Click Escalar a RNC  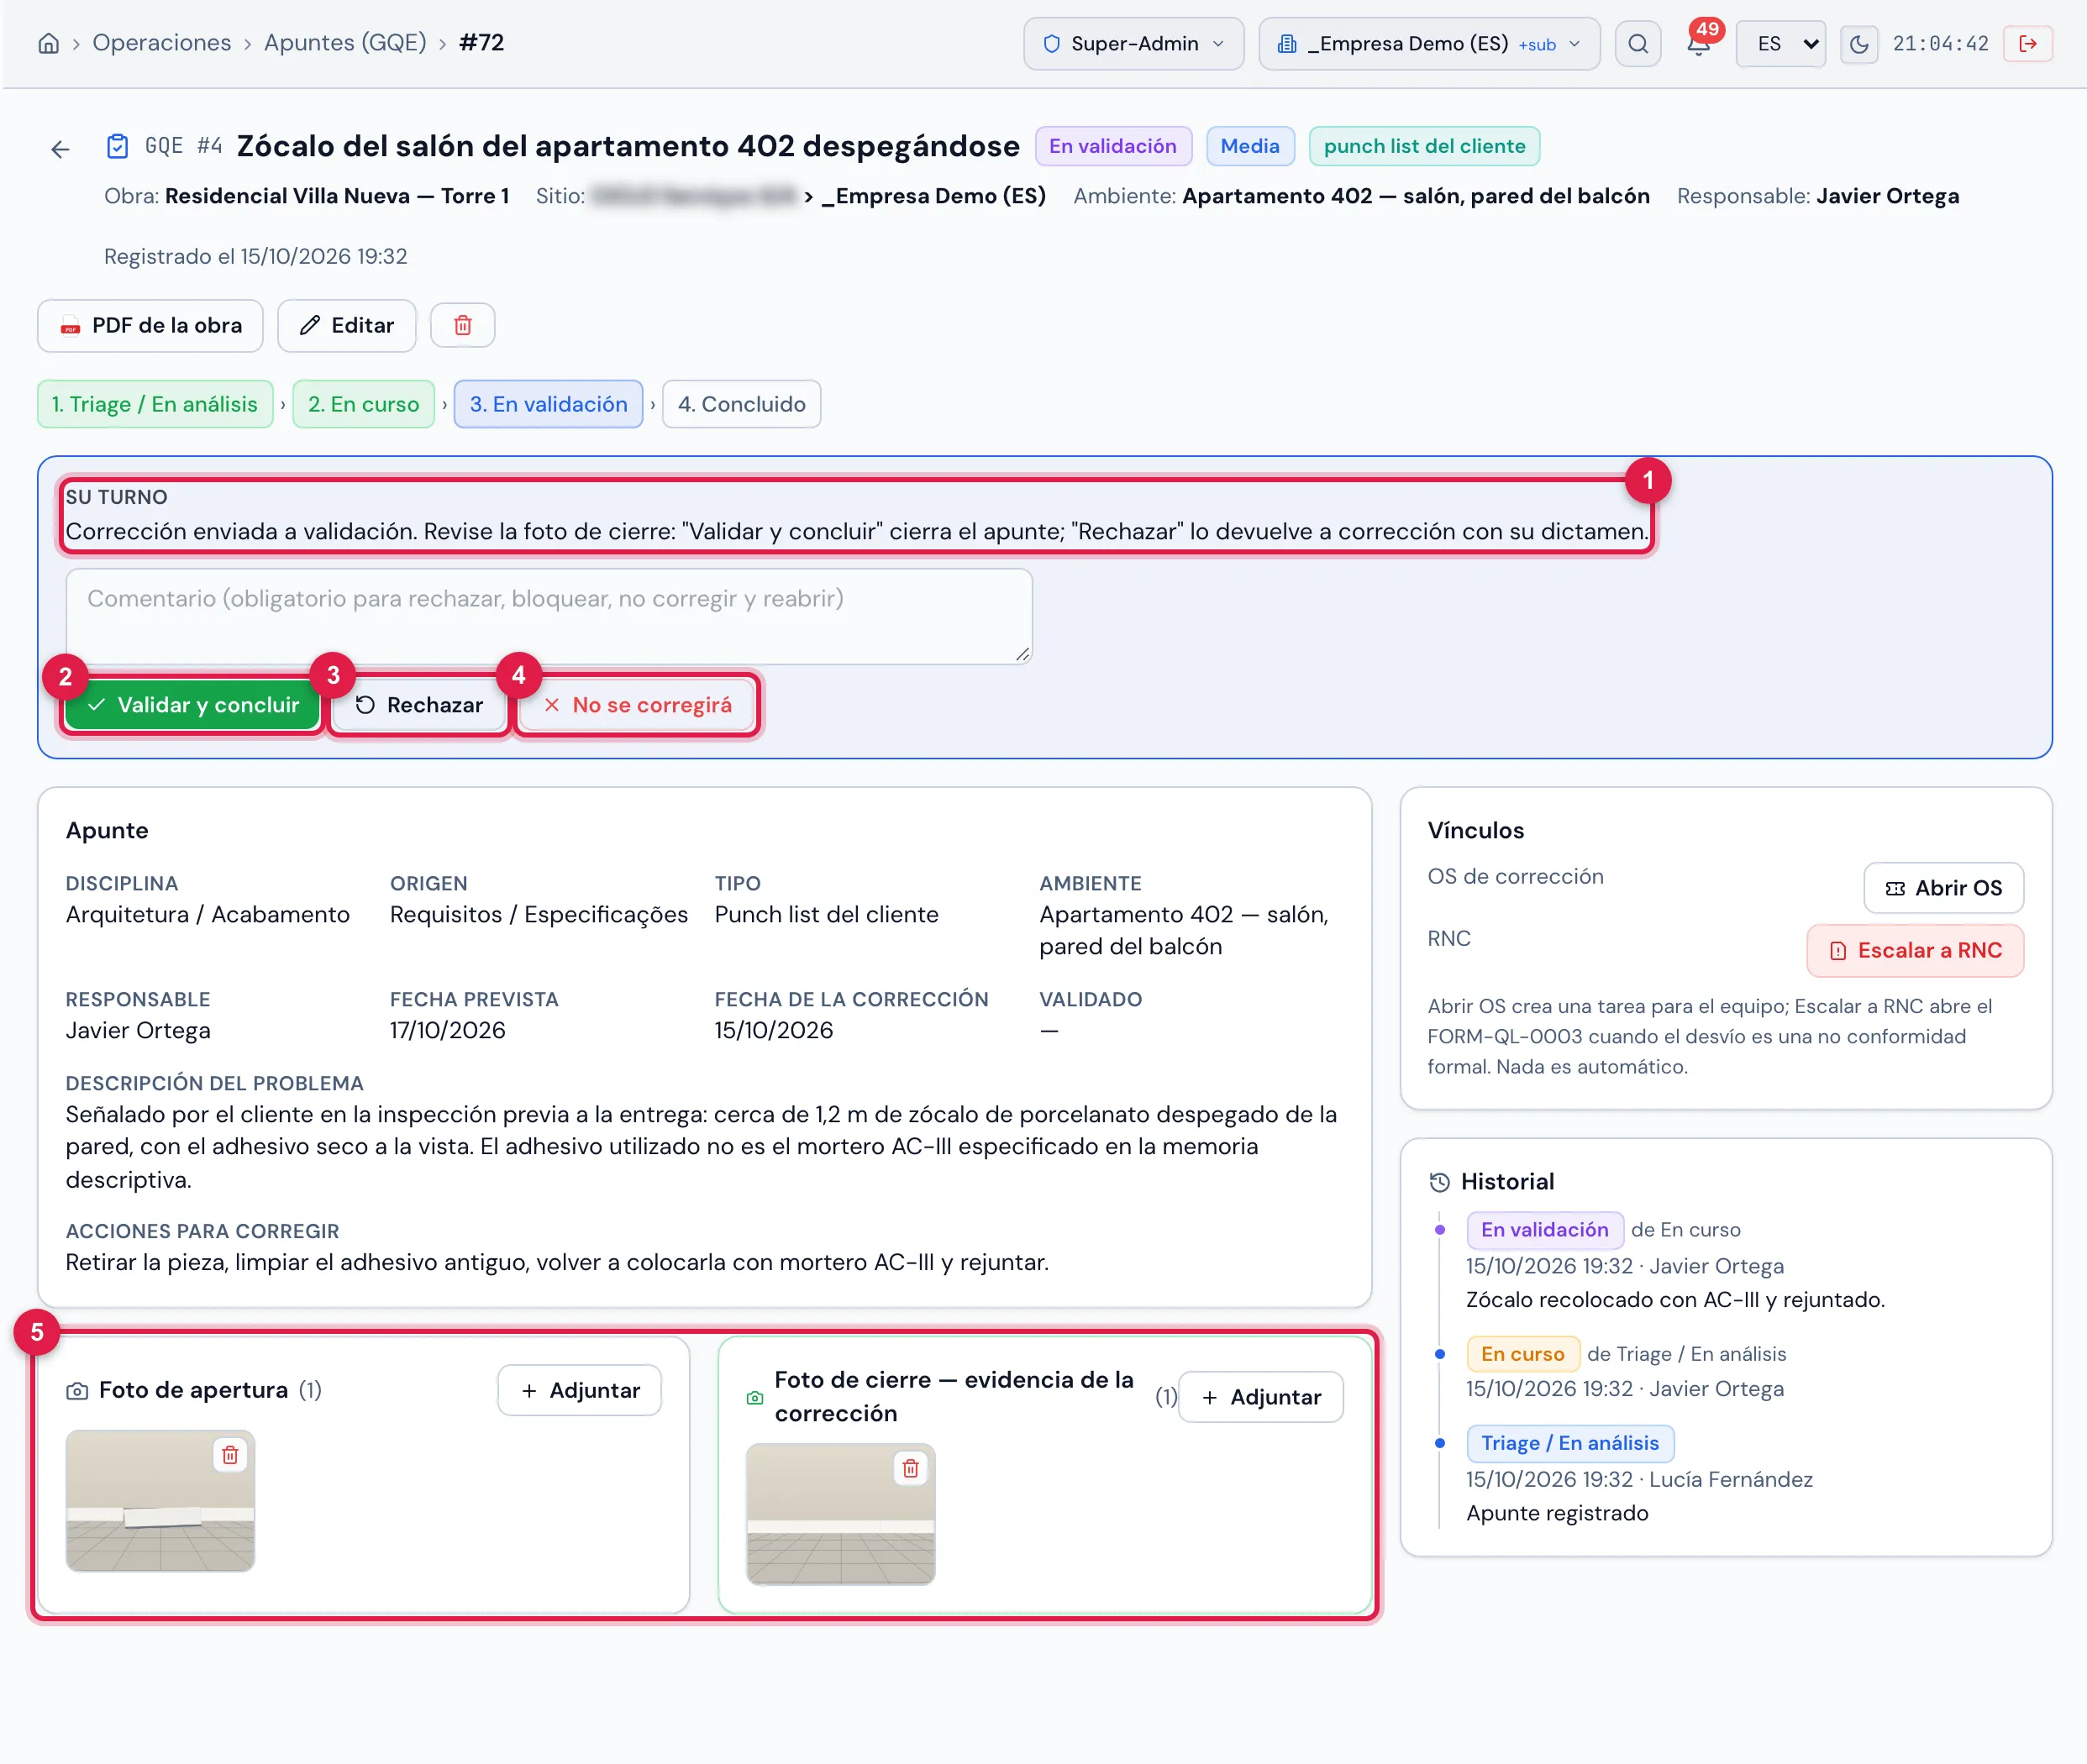pyautogui.click(x=1914, y=950)
